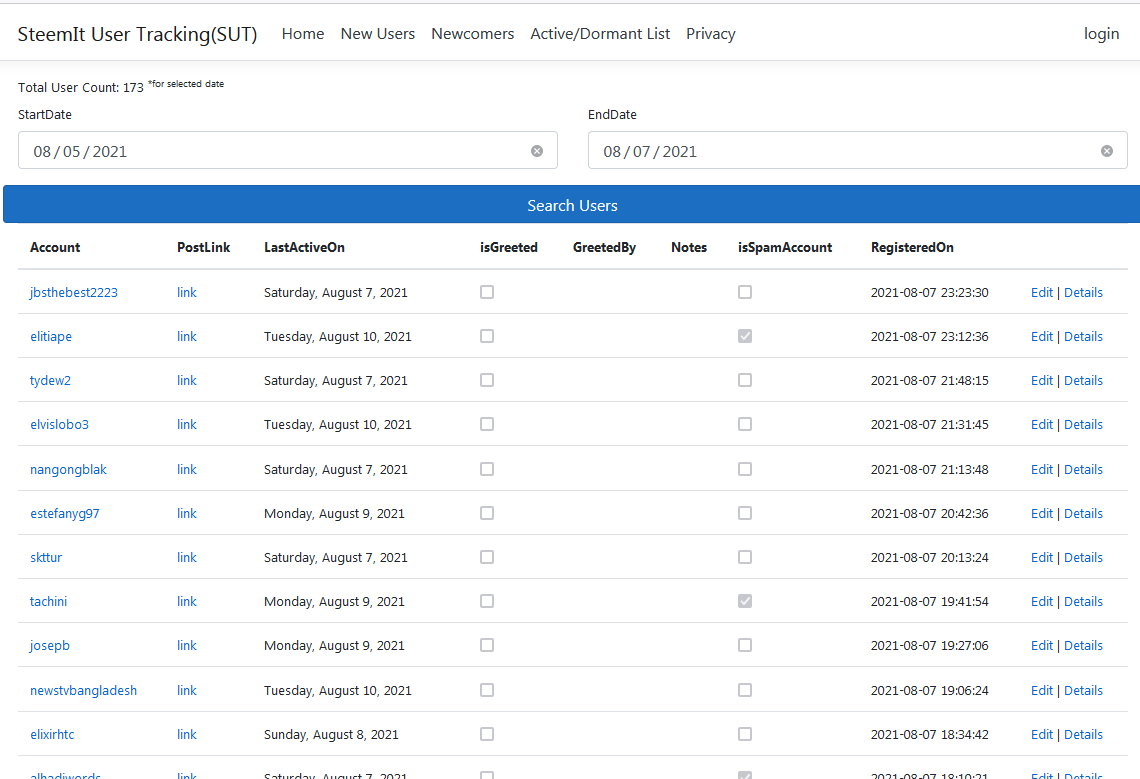Toggle isGreeted checkbox for jbsthebest2223
The width and height of the screenshot is (1140, 779).
pos(487,292)
